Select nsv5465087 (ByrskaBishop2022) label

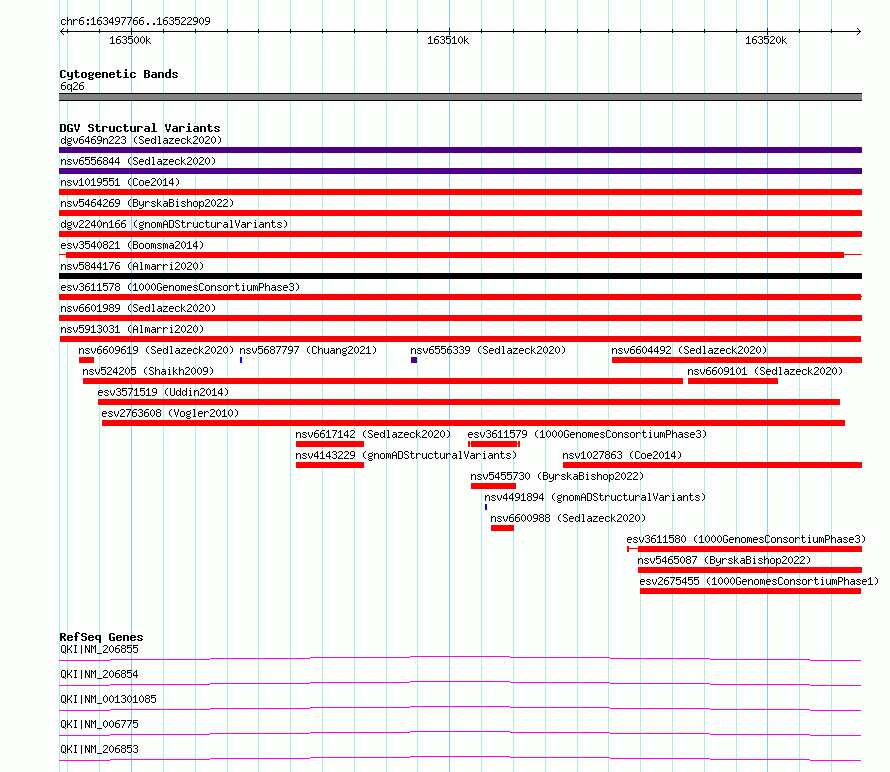[x=724, y=560]
